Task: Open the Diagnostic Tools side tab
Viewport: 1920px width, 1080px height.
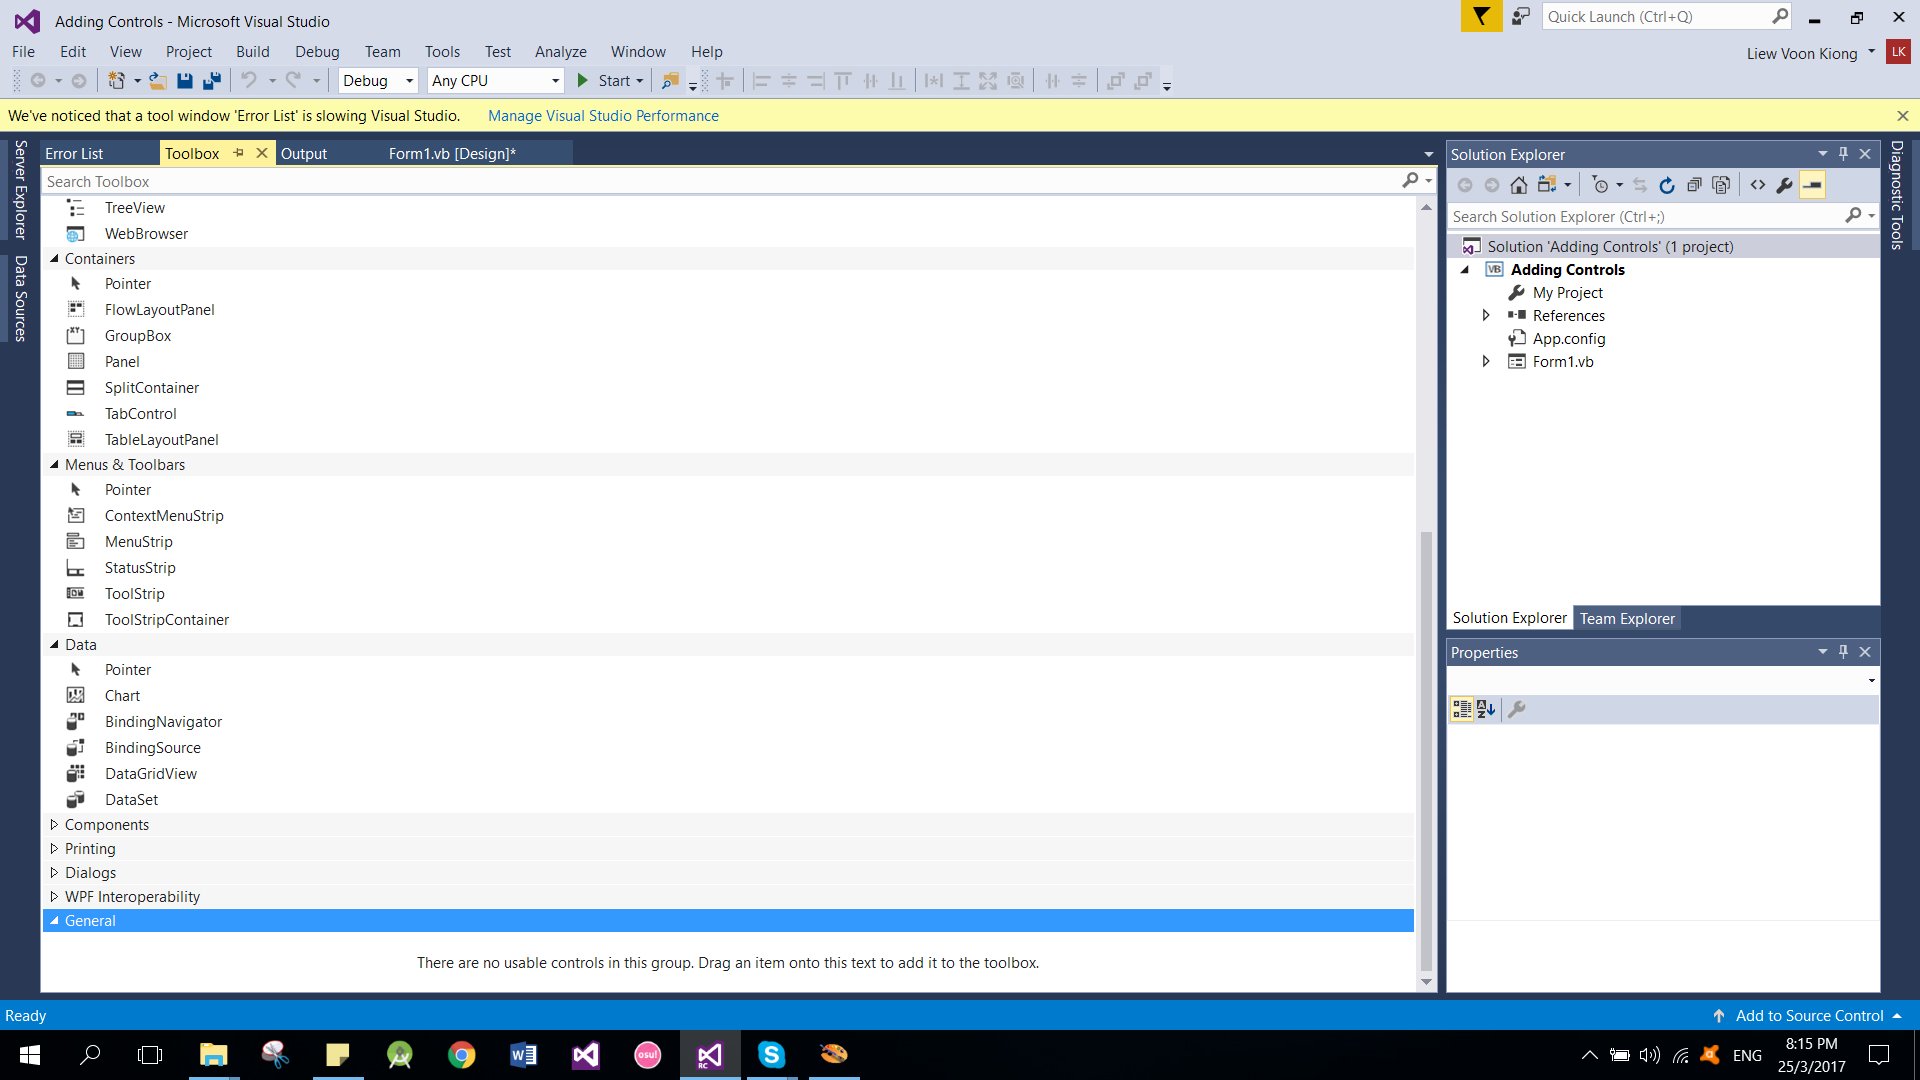Action: [x=1896, y=195]
